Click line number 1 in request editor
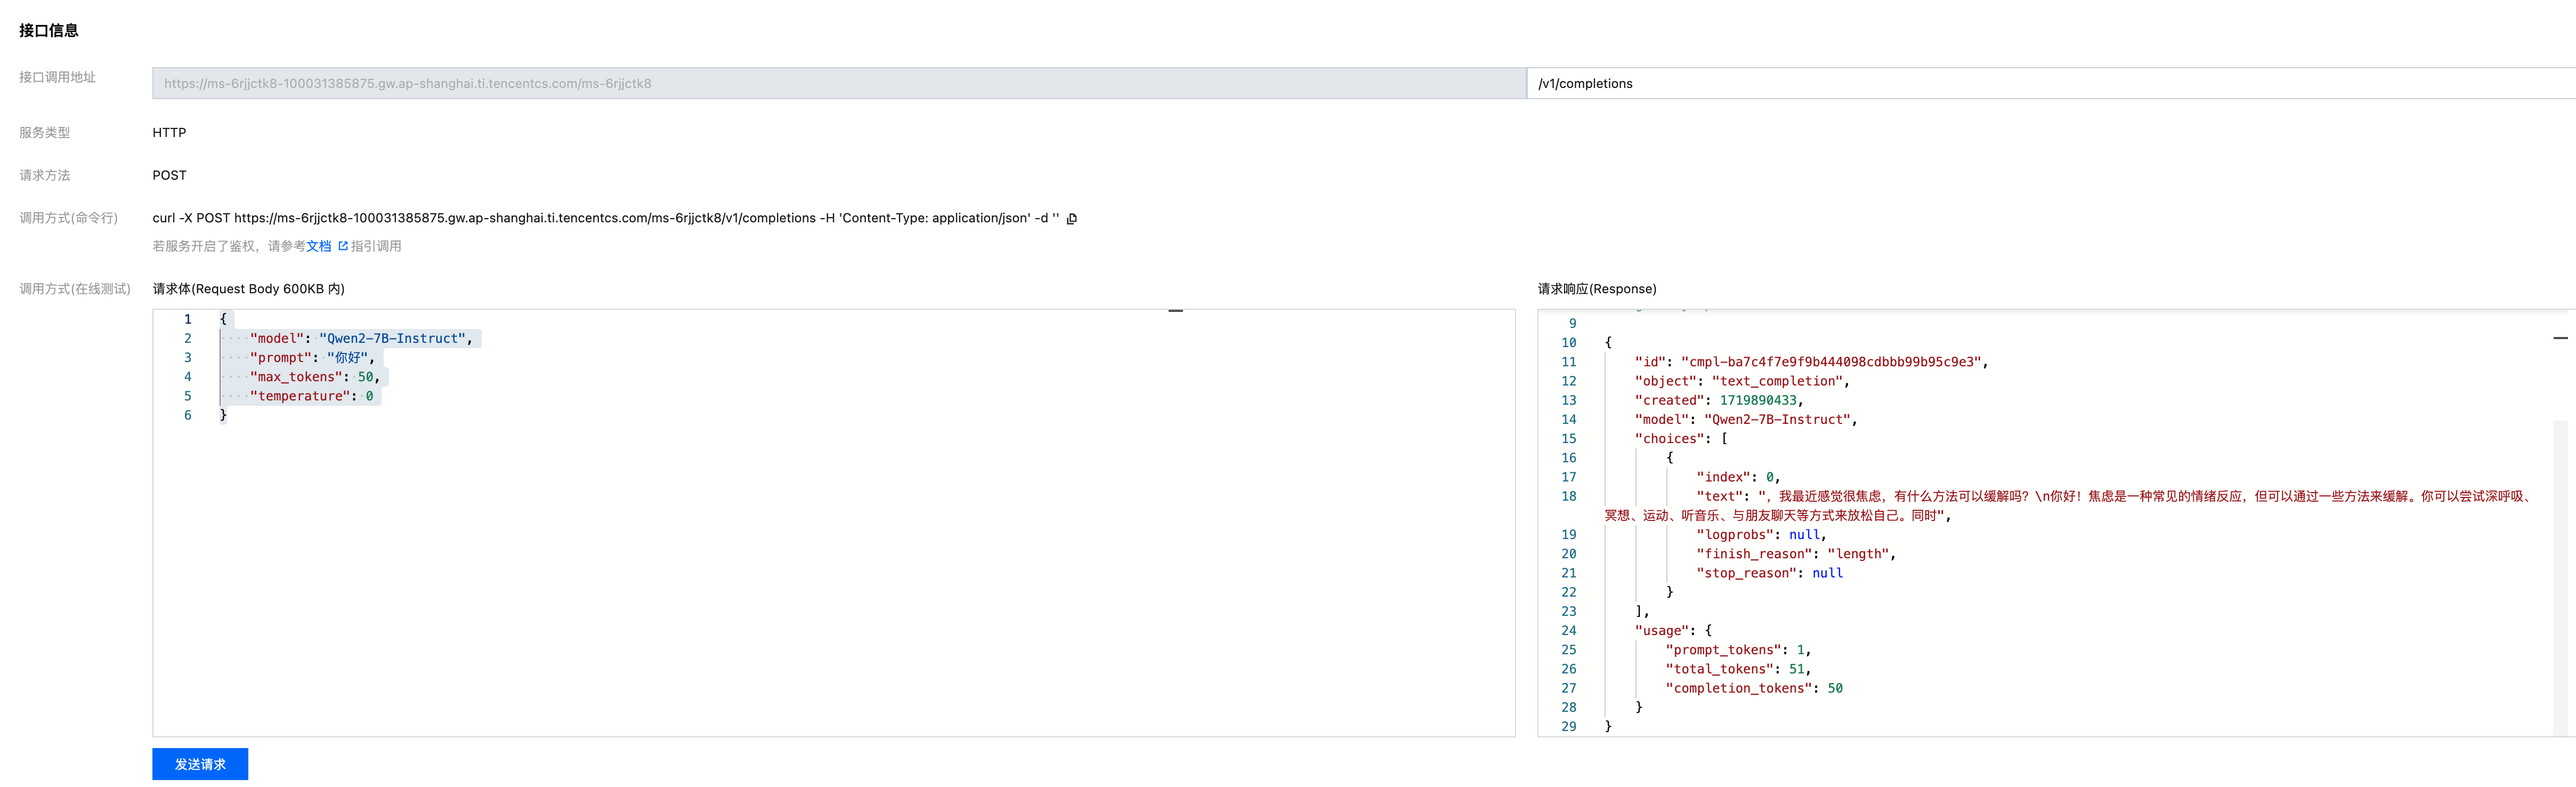 (x=187, y=319)
